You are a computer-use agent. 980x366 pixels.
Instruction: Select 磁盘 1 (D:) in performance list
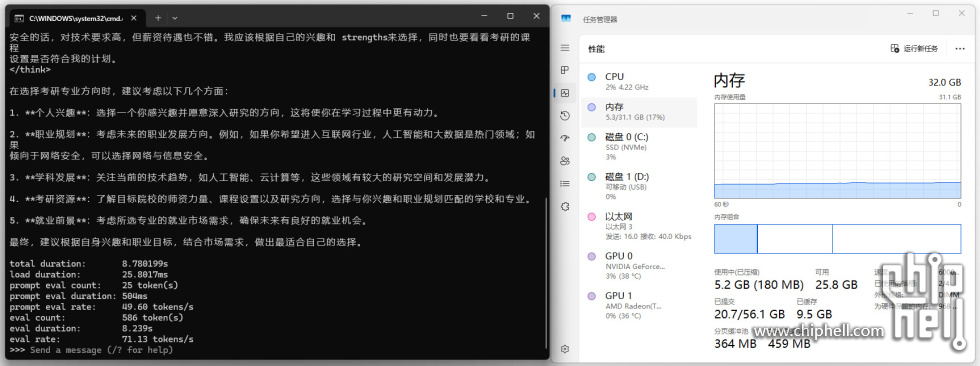coord(639,186)
